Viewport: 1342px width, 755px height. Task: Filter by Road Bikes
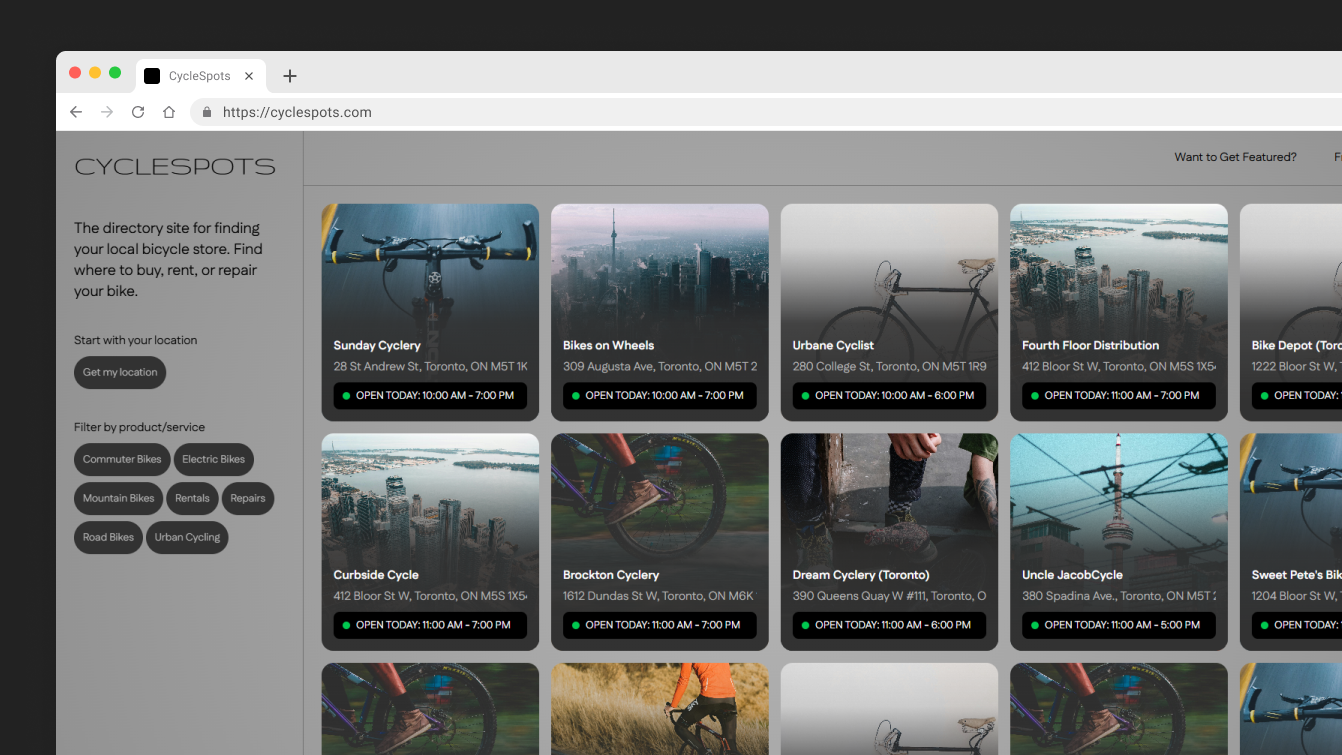pyautogui.click(x=108, y=537)
